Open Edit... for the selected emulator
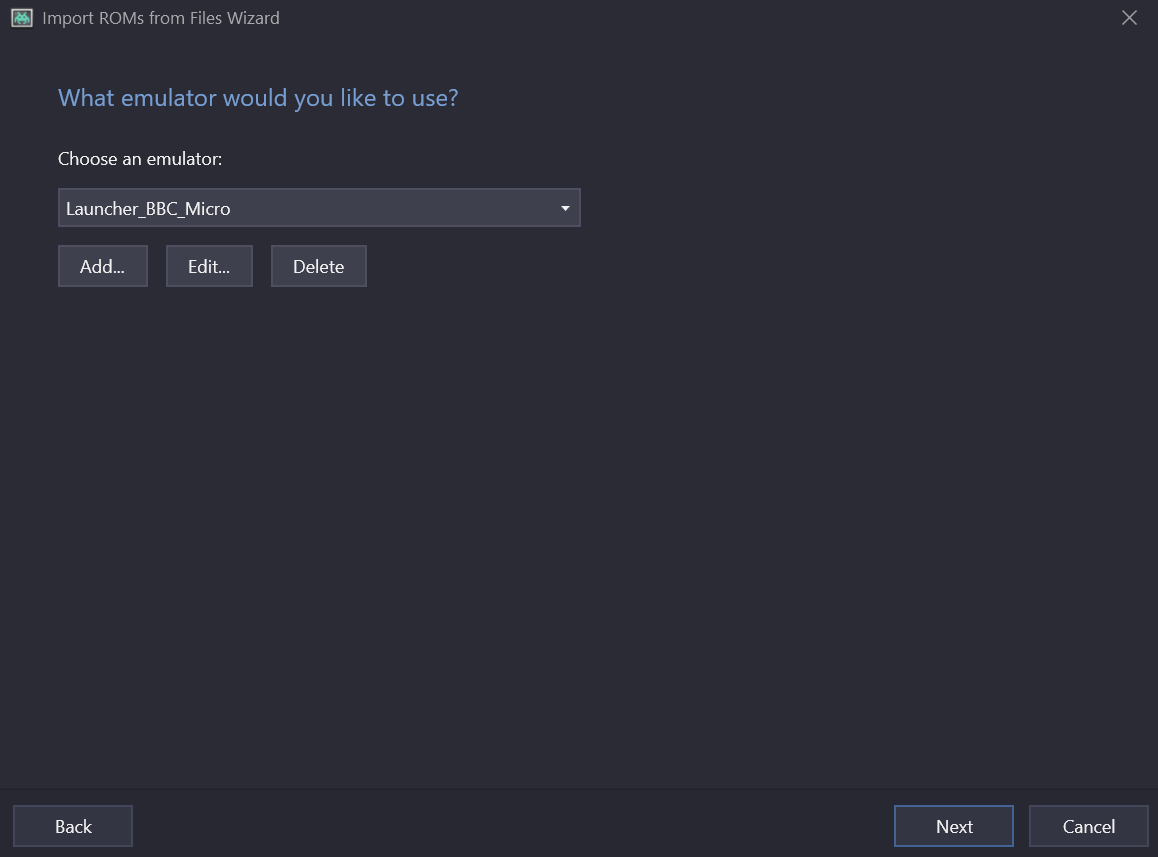The image size is (1158, 857). [x=209, y=267]
